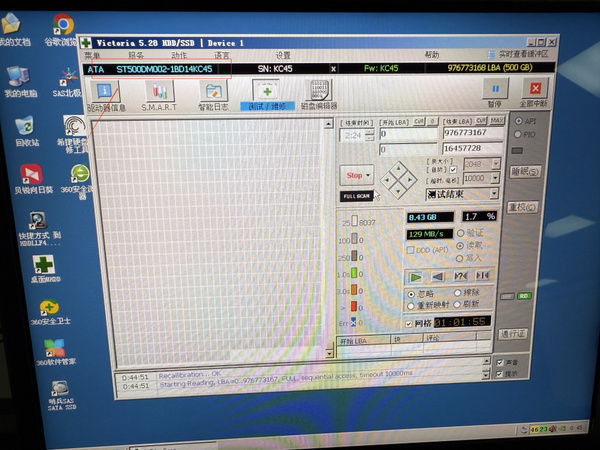
Task: Click the right arrow of the diamond navigator
Action: click(x=410, y=179)
